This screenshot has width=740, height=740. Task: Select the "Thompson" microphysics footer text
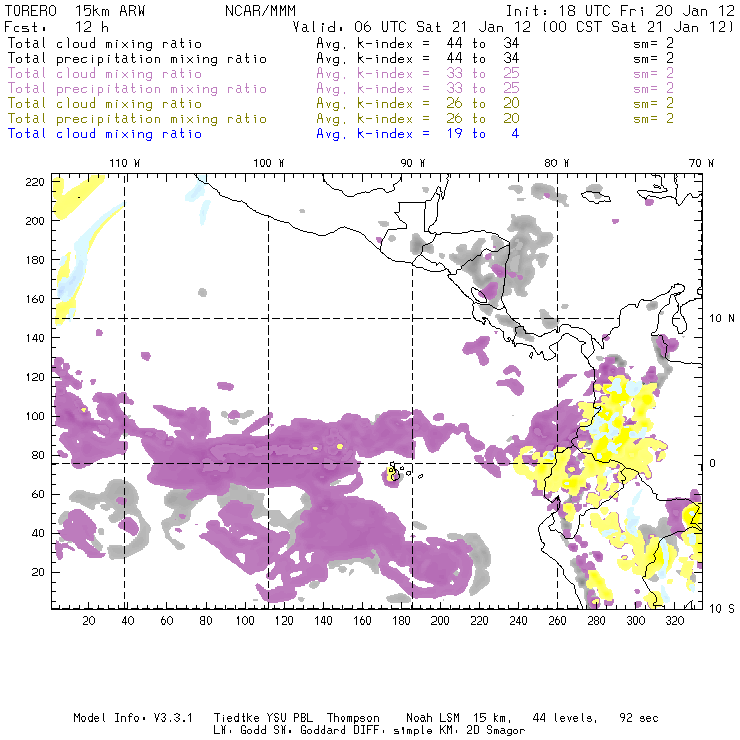[353, 718]
